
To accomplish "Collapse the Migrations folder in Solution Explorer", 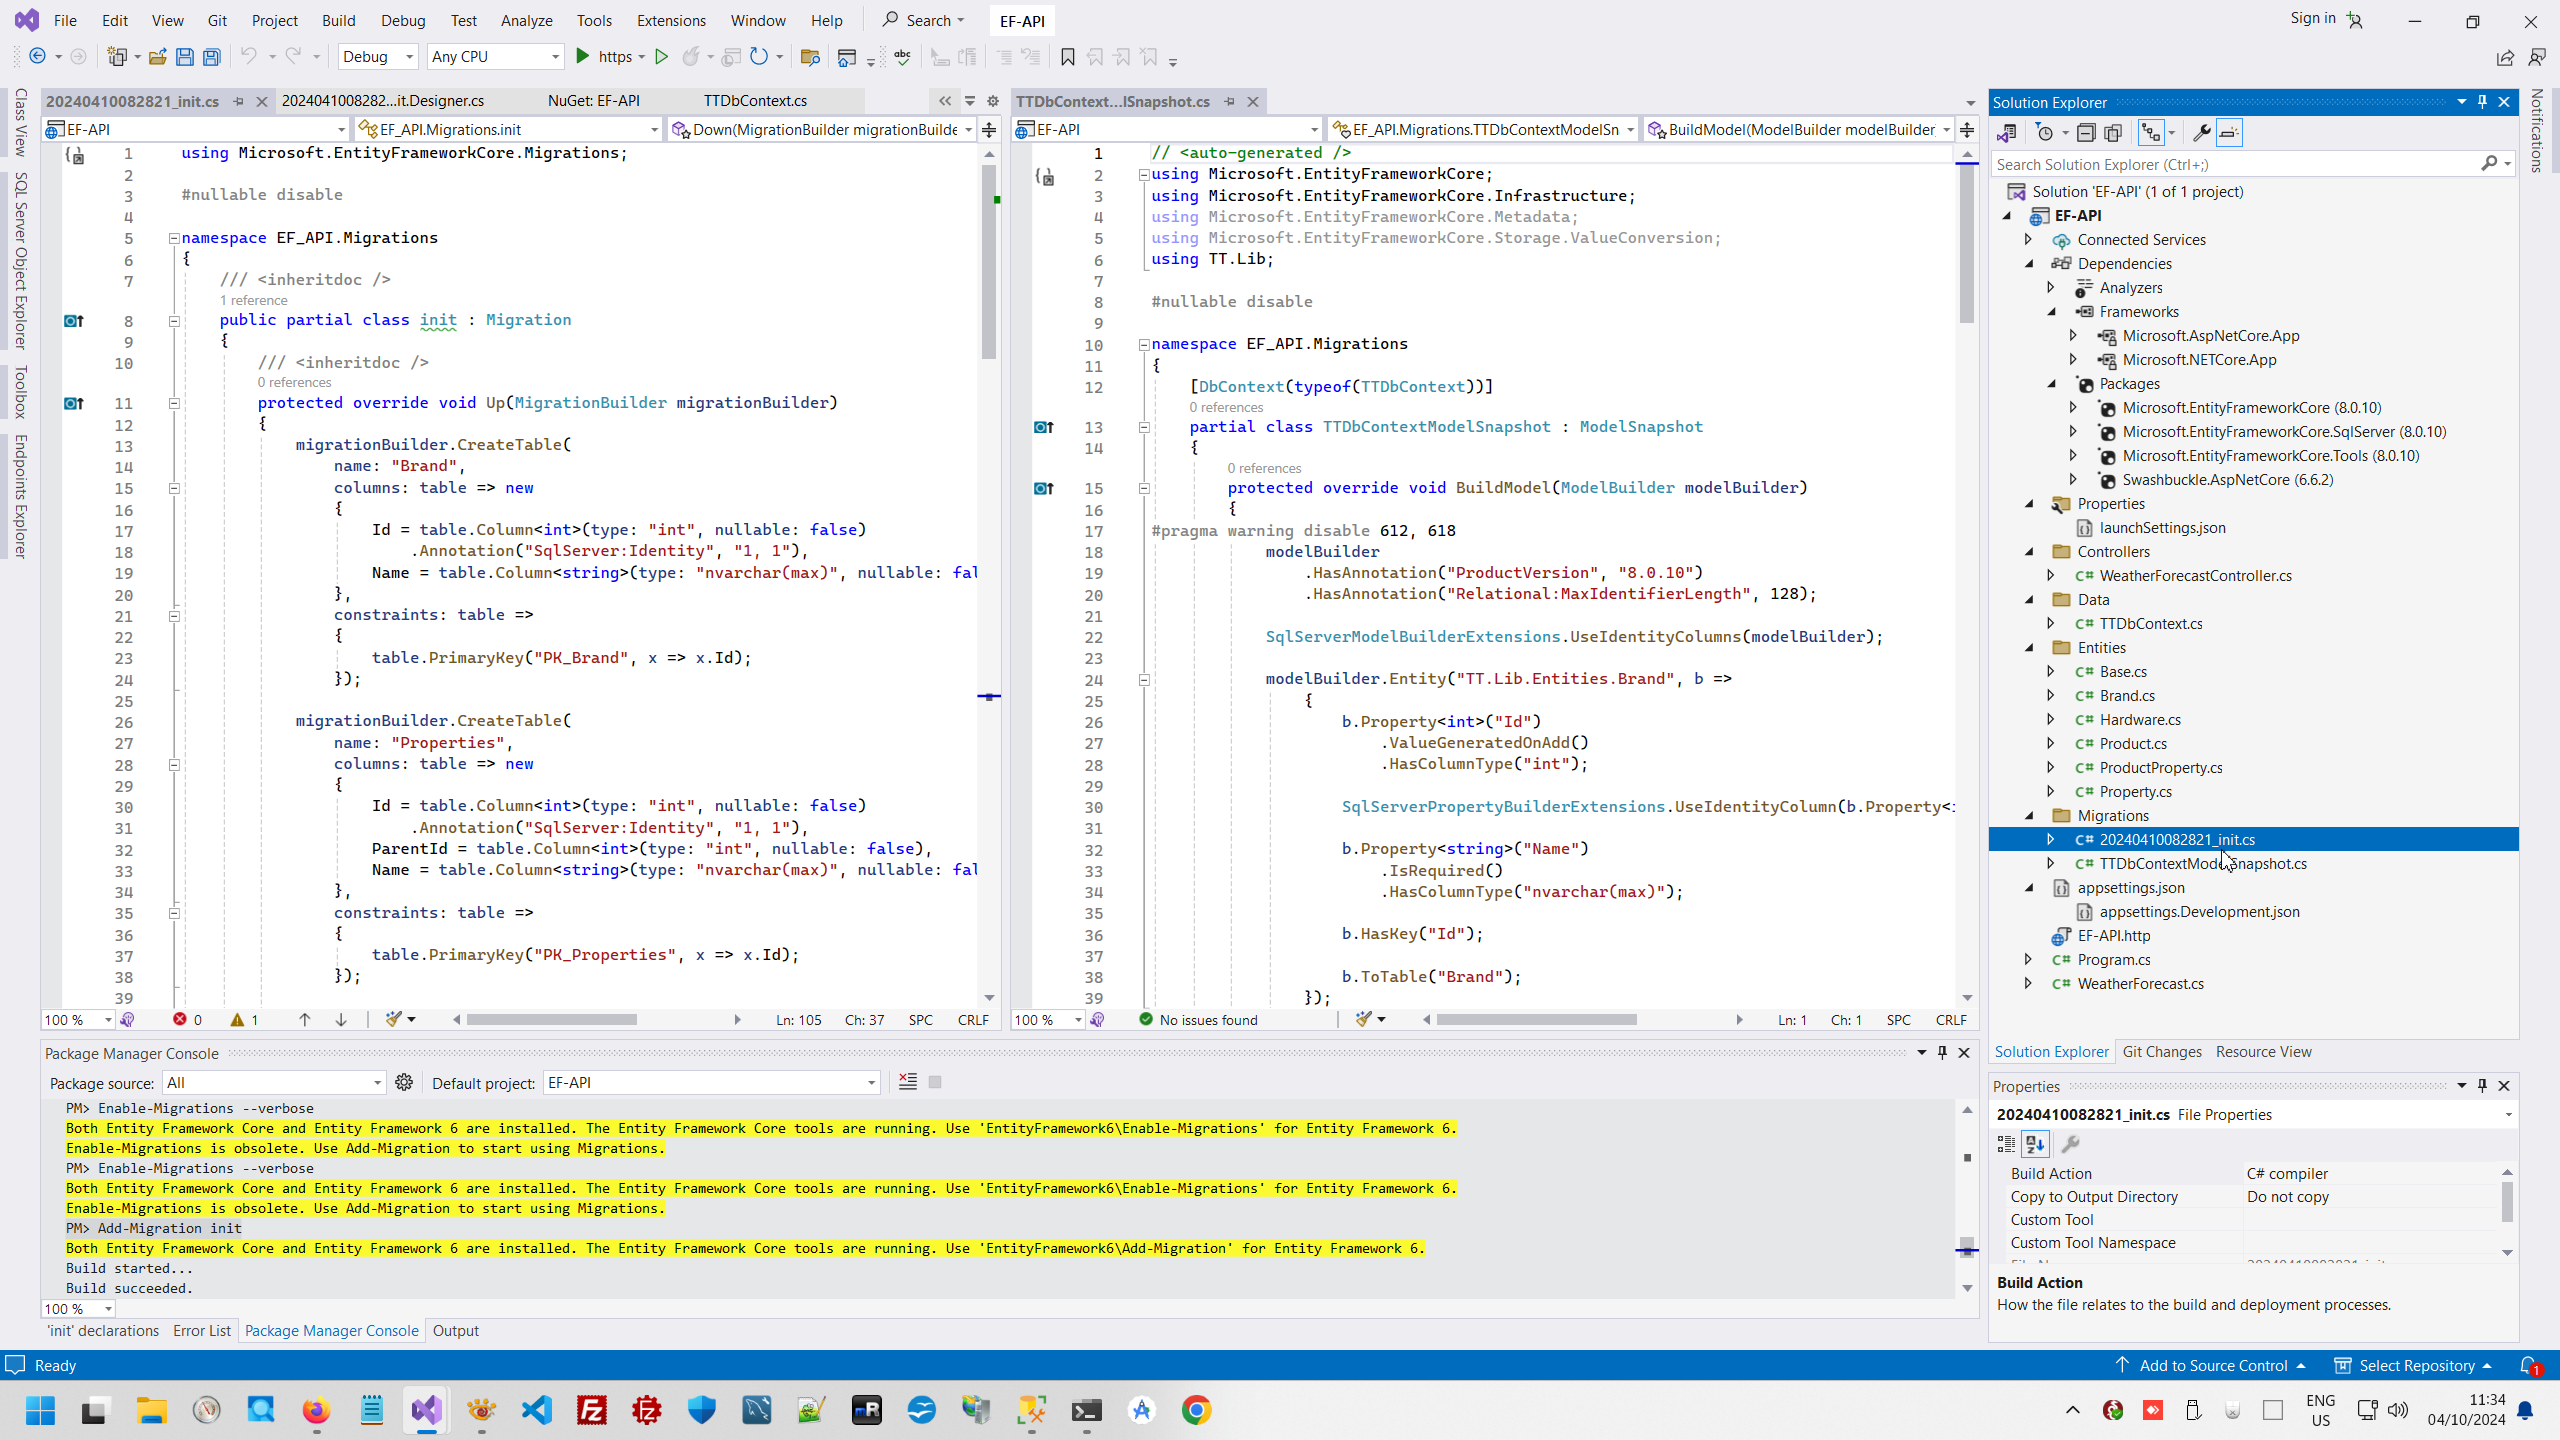I will tap(2030, 816).
